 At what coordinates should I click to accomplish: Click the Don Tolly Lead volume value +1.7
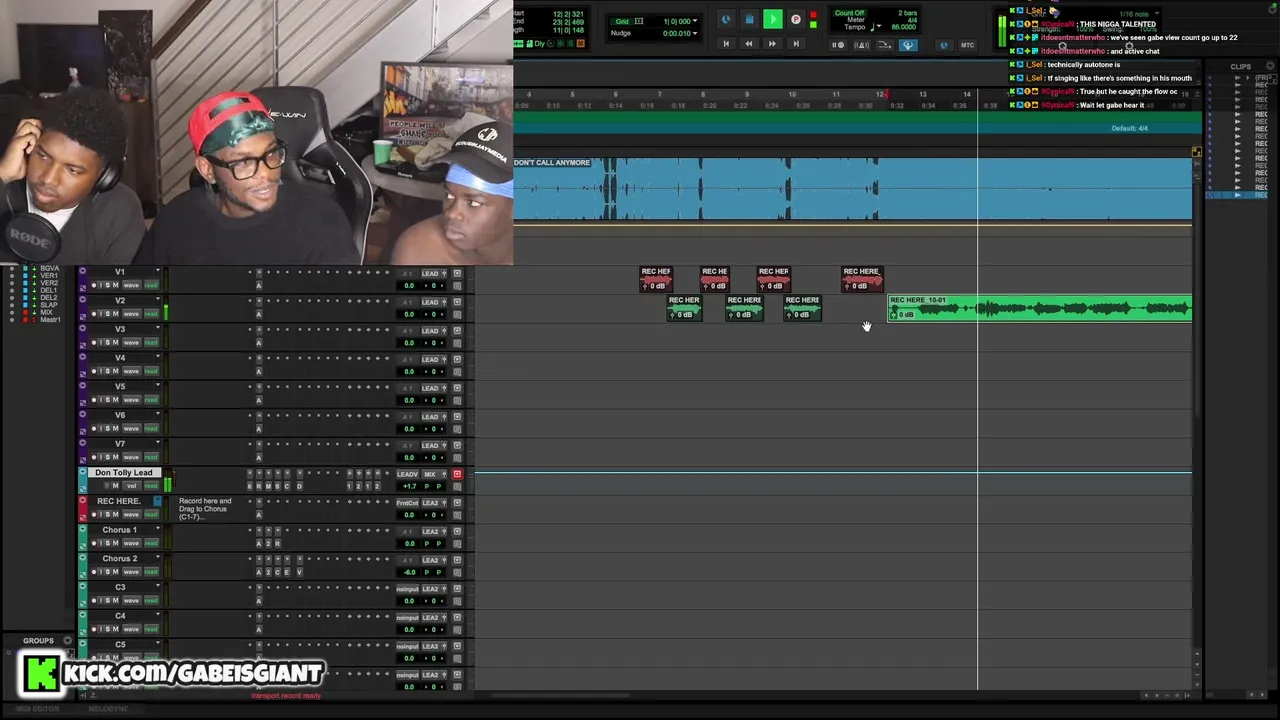[x=409, y=486]
